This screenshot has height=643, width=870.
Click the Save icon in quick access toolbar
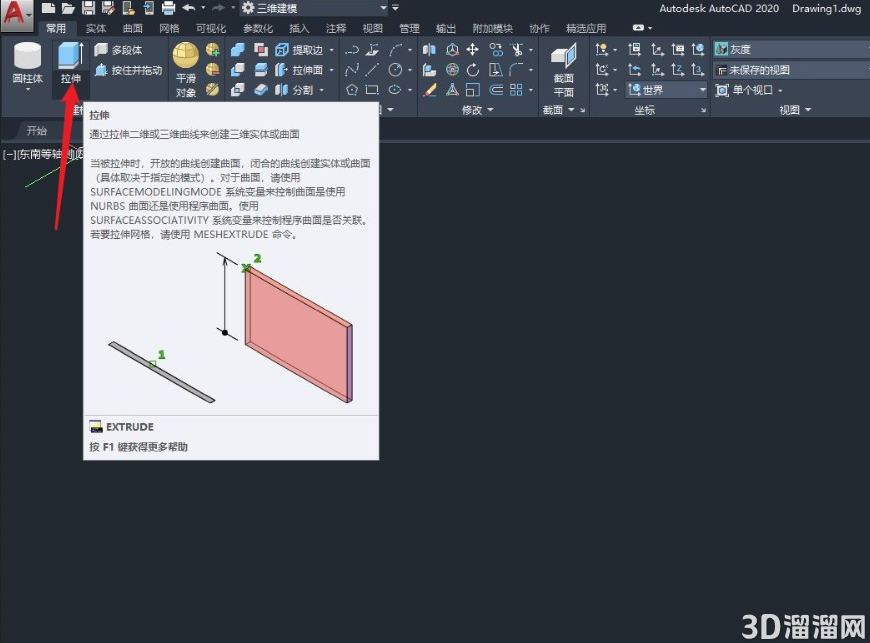[x=88, y=8]
